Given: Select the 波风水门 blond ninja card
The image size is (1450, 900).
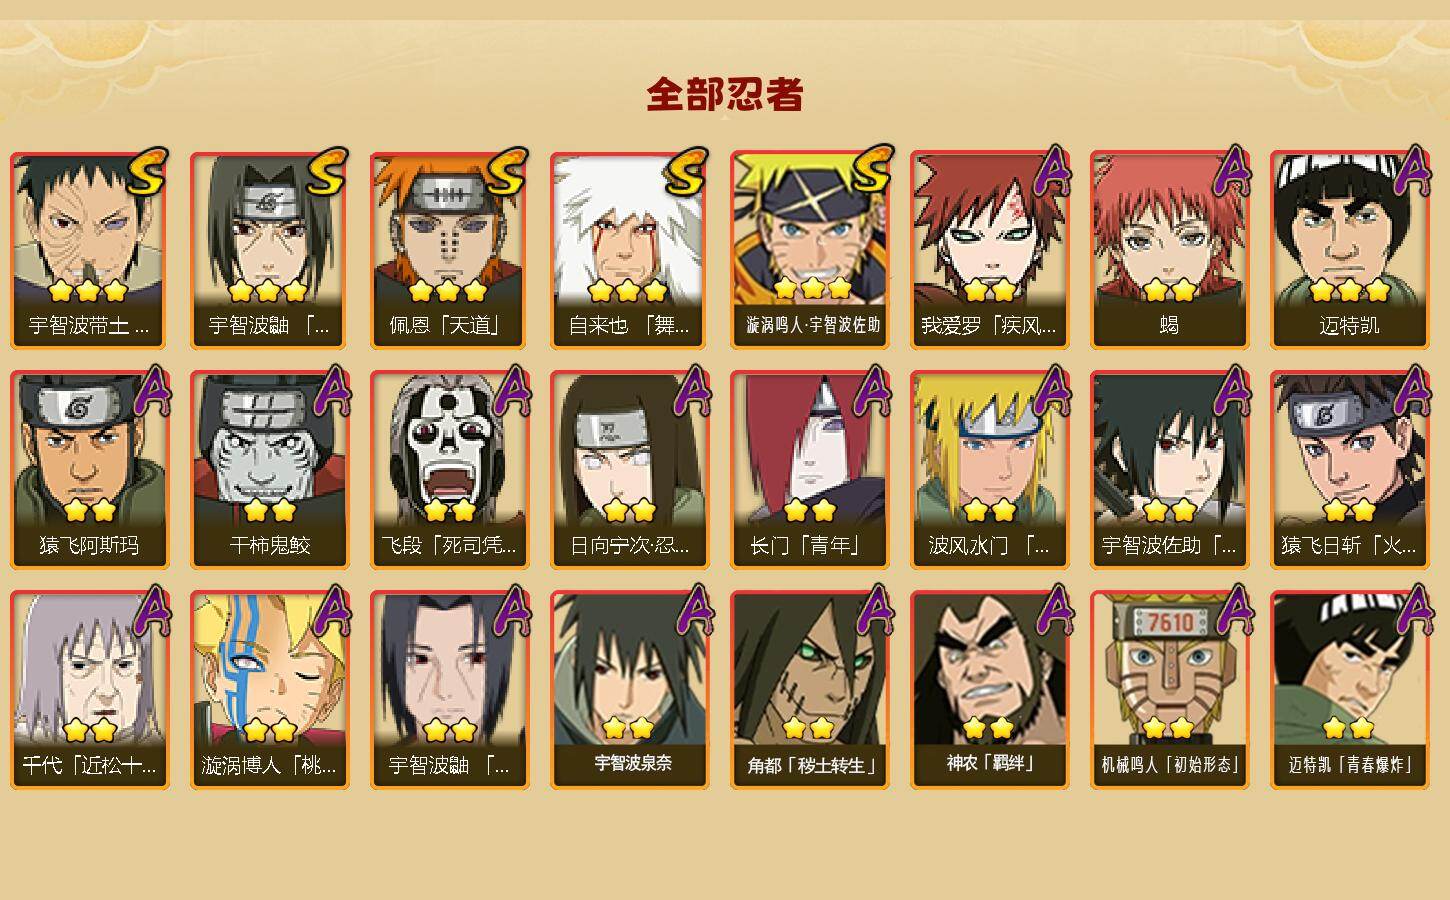Looking at the screenshot, I should click(990, 470).
